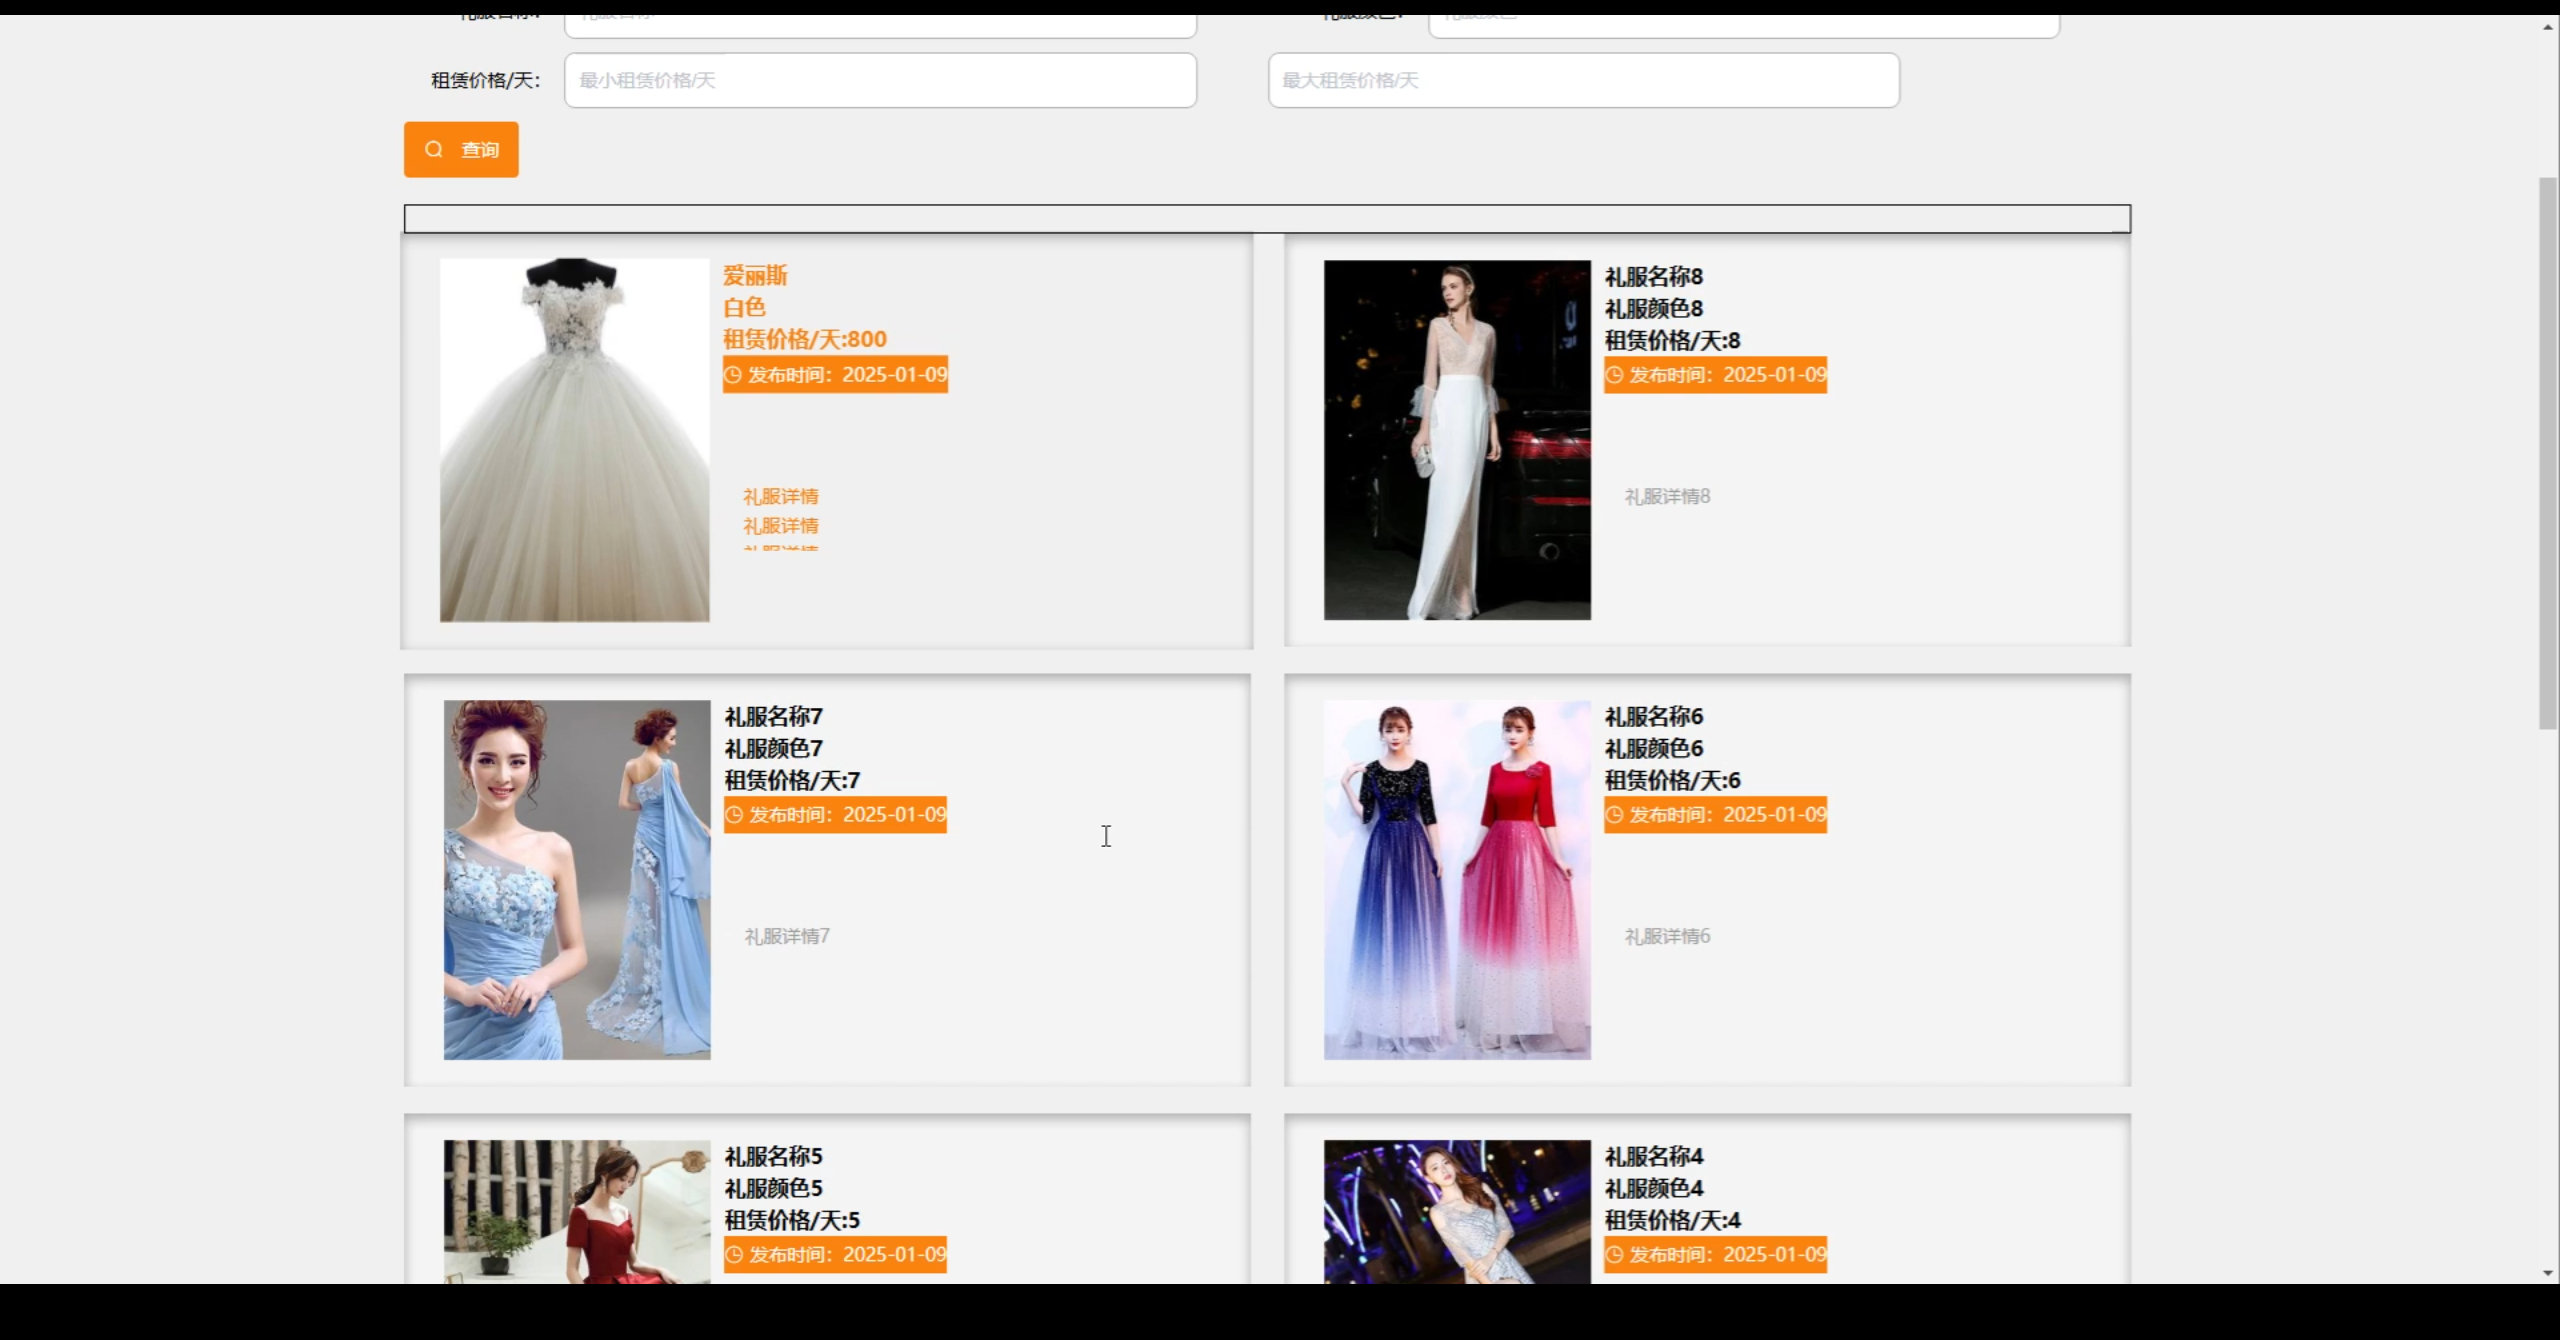The image size is (2560, 1340).
Task: Open the 礼服名称6 dress thumbnail
Action: (1457, 879)
